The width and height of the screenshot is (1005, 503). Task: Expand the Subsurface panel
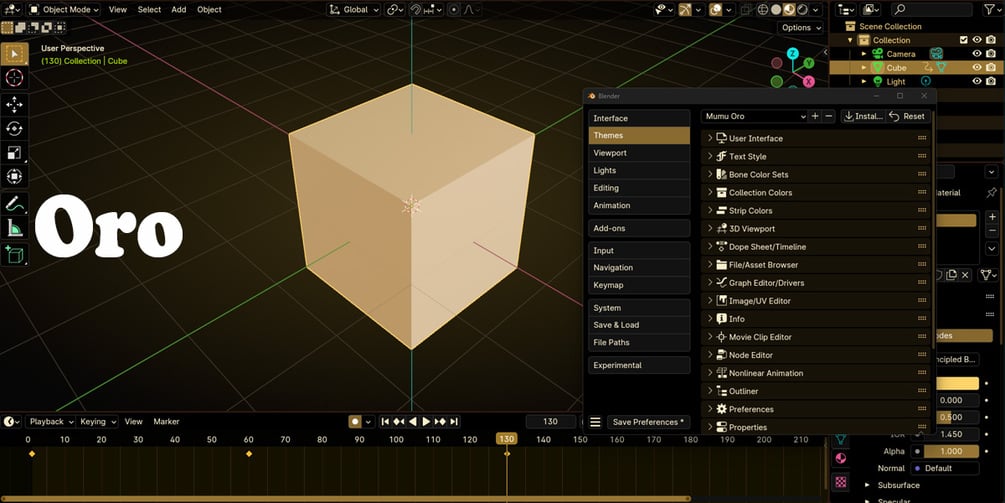point(867,485)
